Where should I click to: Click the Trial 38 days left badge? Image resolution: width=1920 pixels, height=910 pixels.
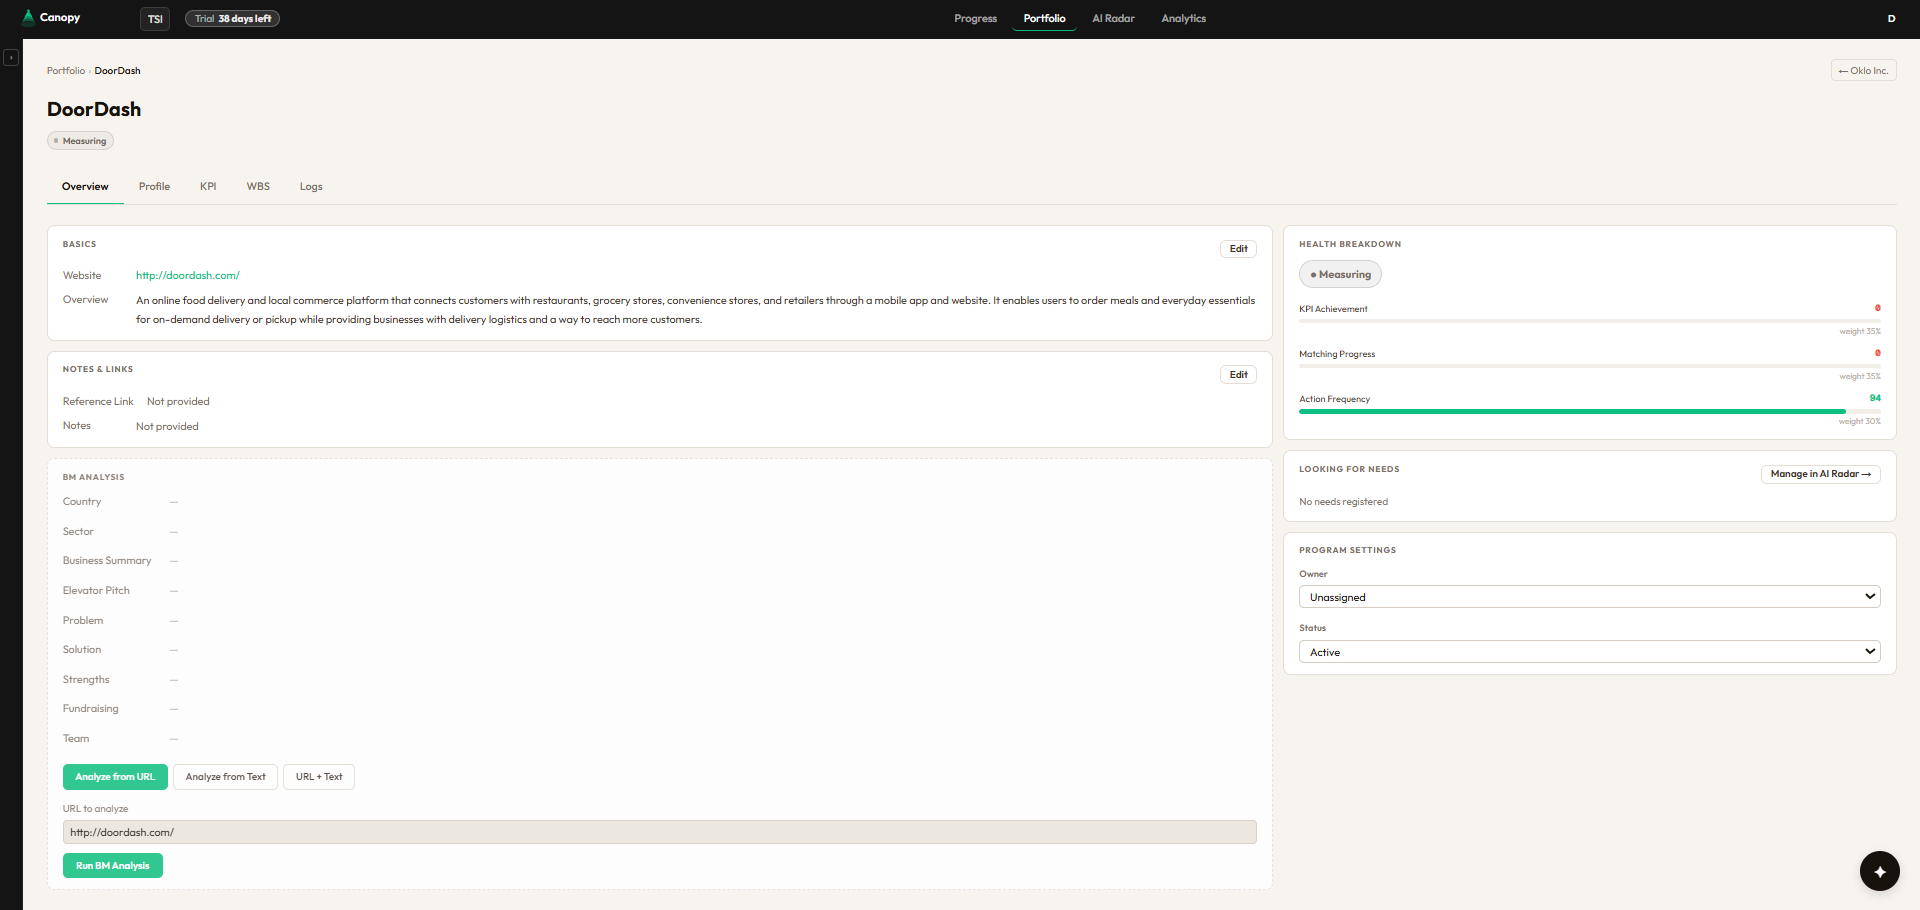click(x=232, y=19)
